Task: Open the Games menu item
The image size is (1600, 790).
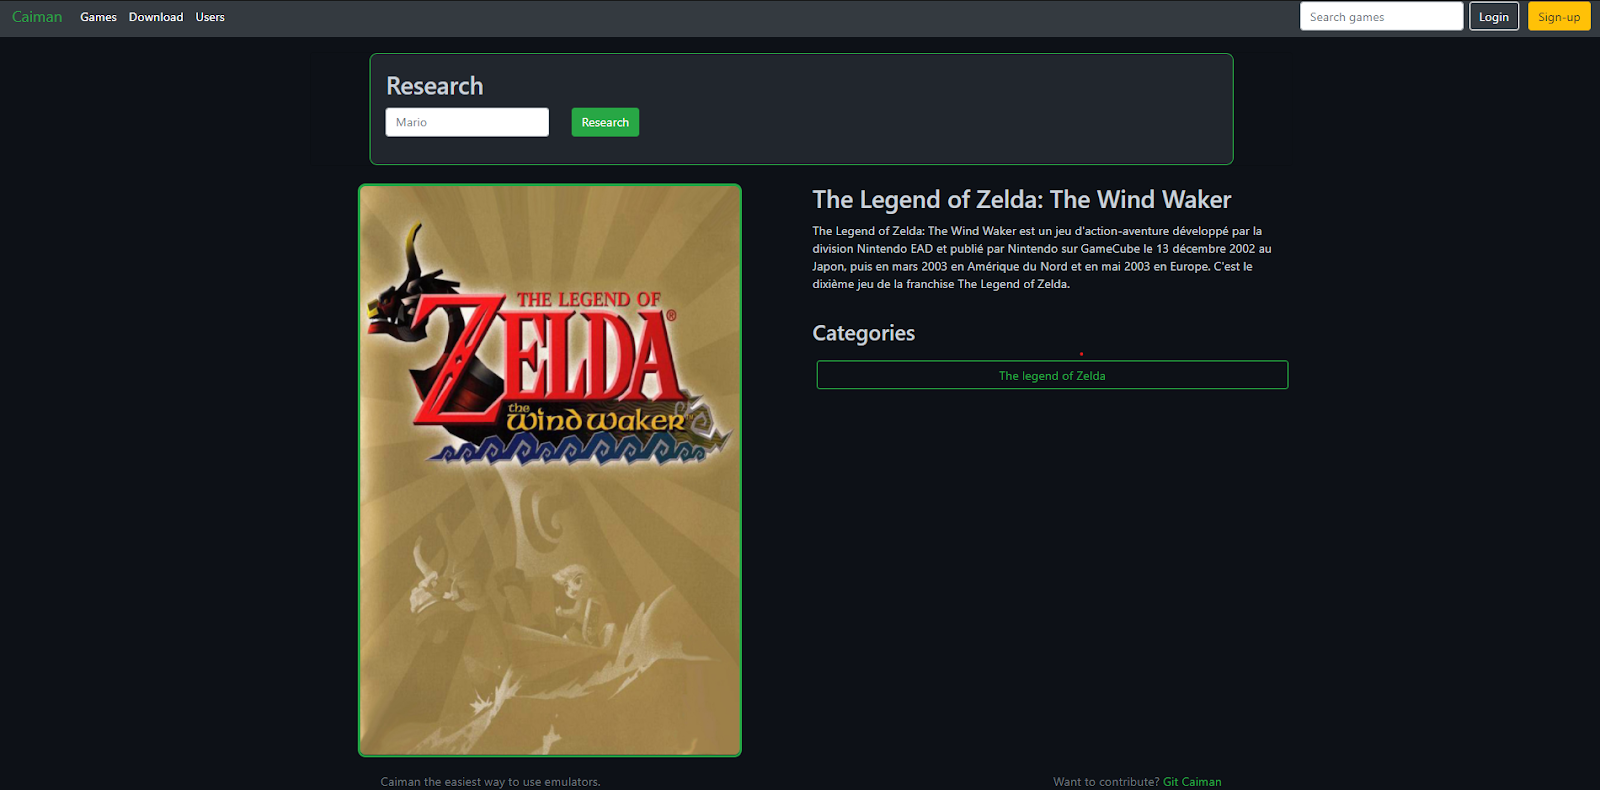Action: pyautogui.click(x=98, y=17)
